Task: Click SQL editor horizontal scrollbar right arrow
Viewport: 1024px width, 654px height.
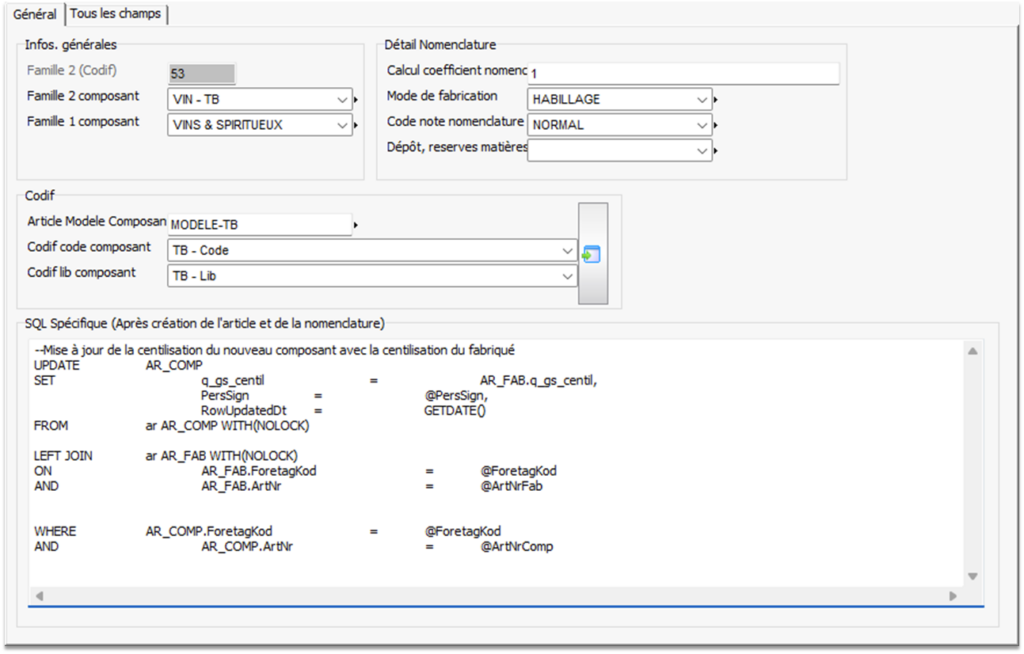Action: (x=953, y=596)
